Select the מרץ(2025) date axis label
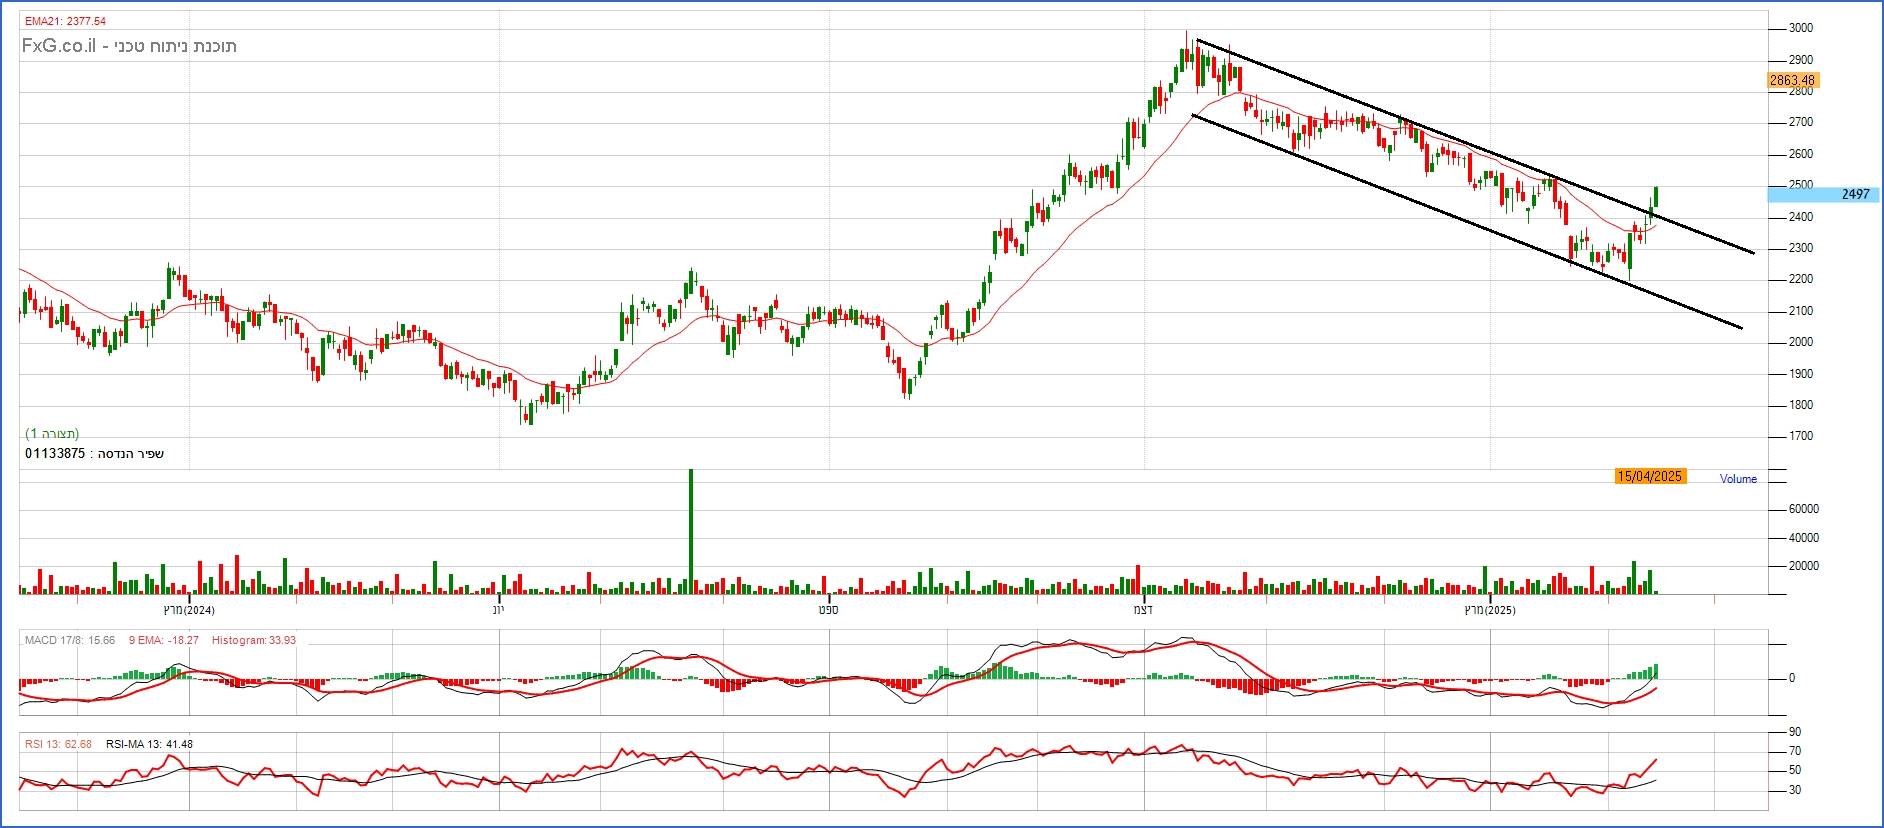 click(x=1490, y=609)
